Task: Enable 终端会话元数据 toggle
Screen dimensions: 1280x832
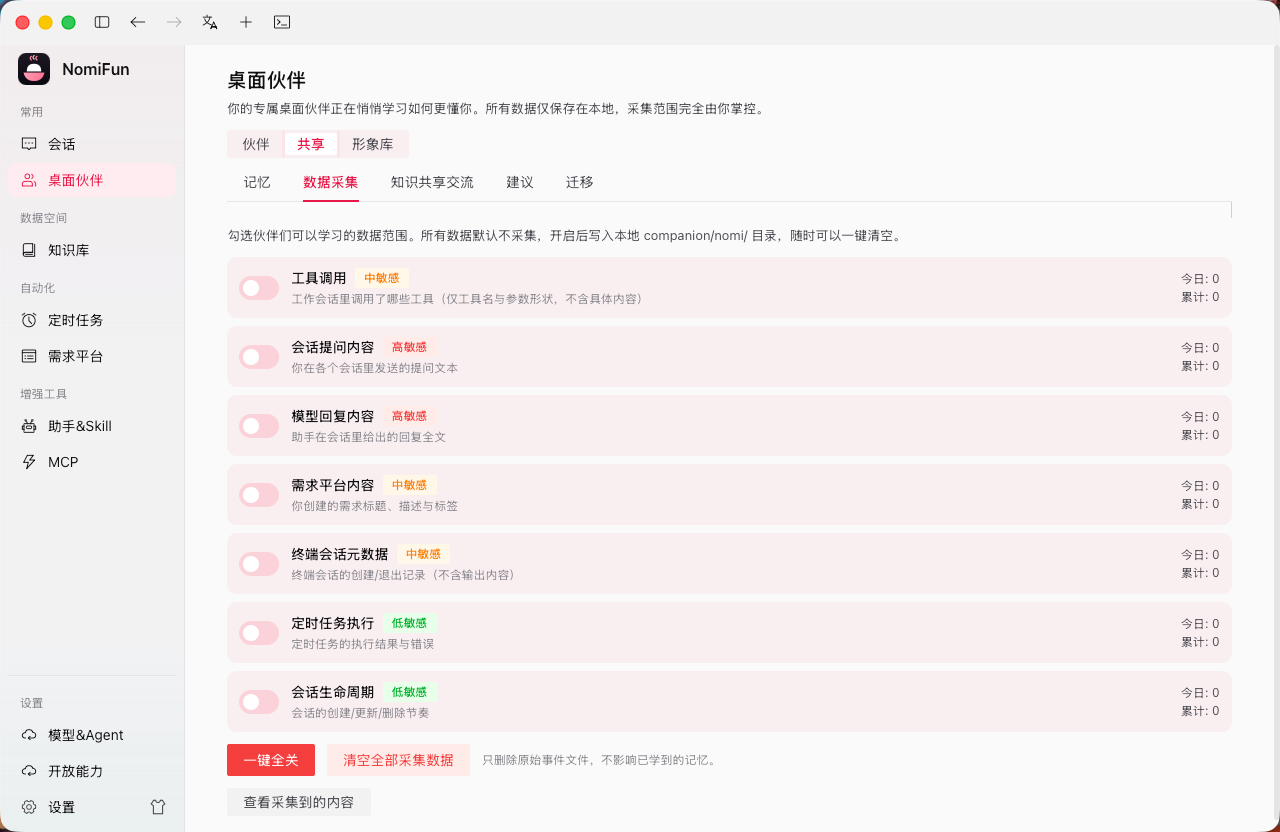Action: pos(259,564)
